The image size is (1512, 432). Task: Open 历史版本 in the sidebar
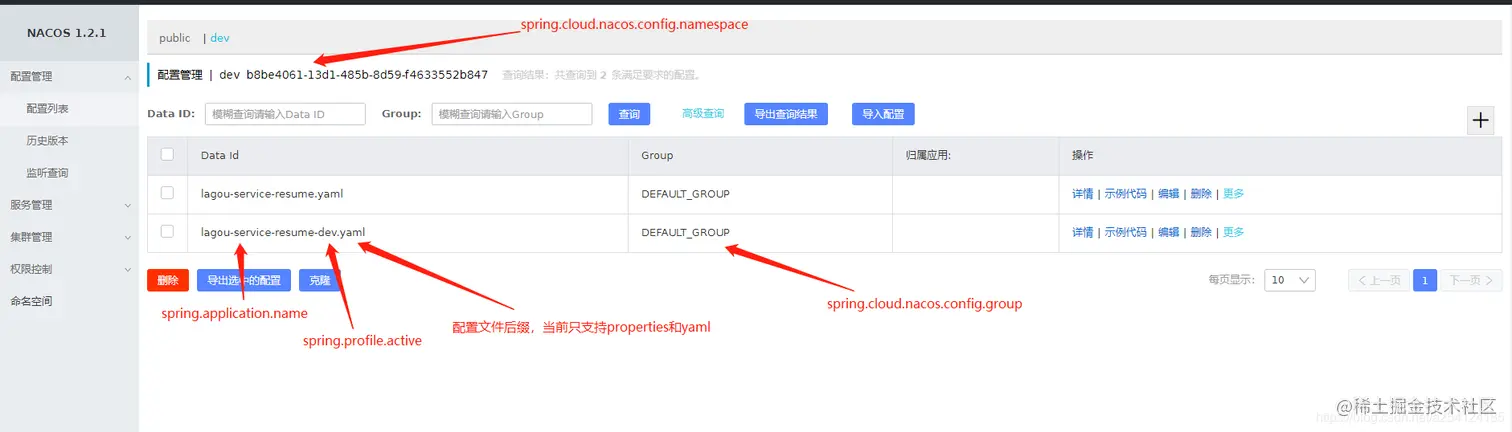[x=47, y=141]
